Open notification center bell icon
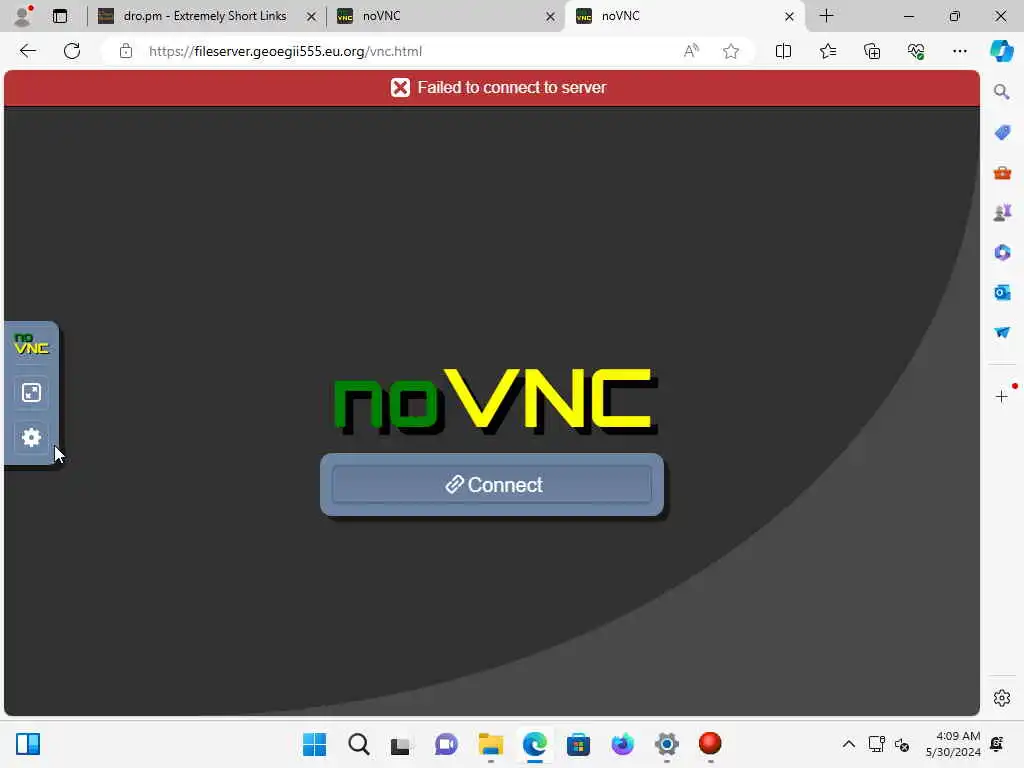The width and height of the screenshot is (1024, 768). 997,744
